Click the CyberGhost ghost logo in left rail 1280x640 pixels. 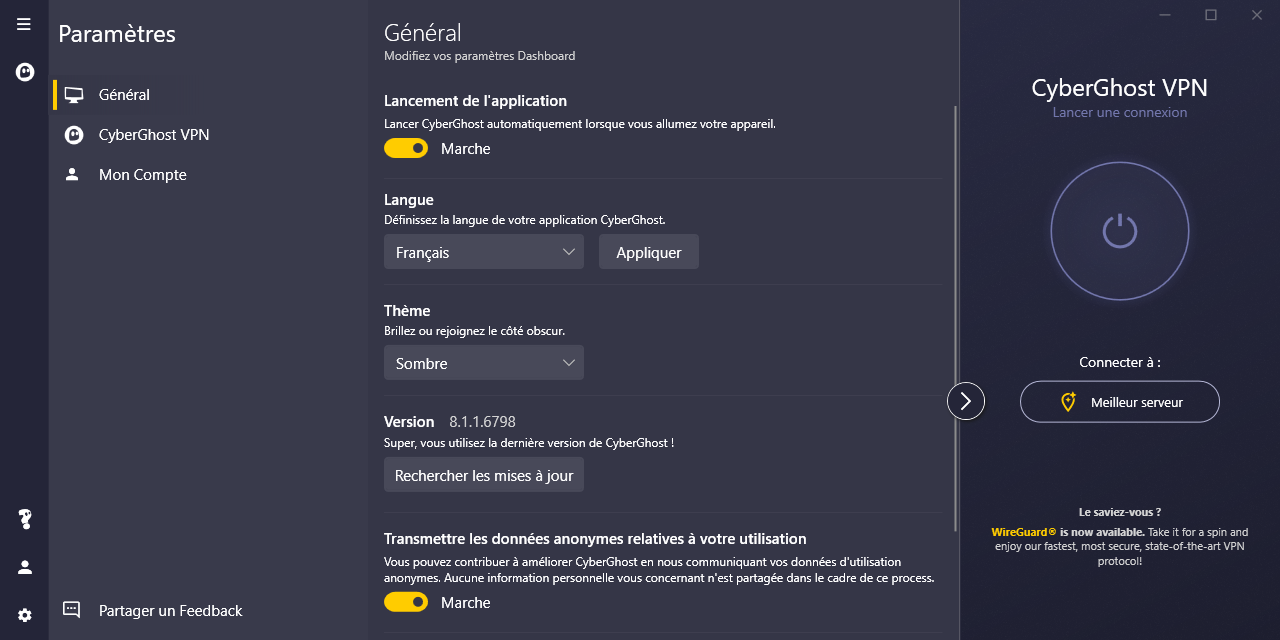point(25,72)
